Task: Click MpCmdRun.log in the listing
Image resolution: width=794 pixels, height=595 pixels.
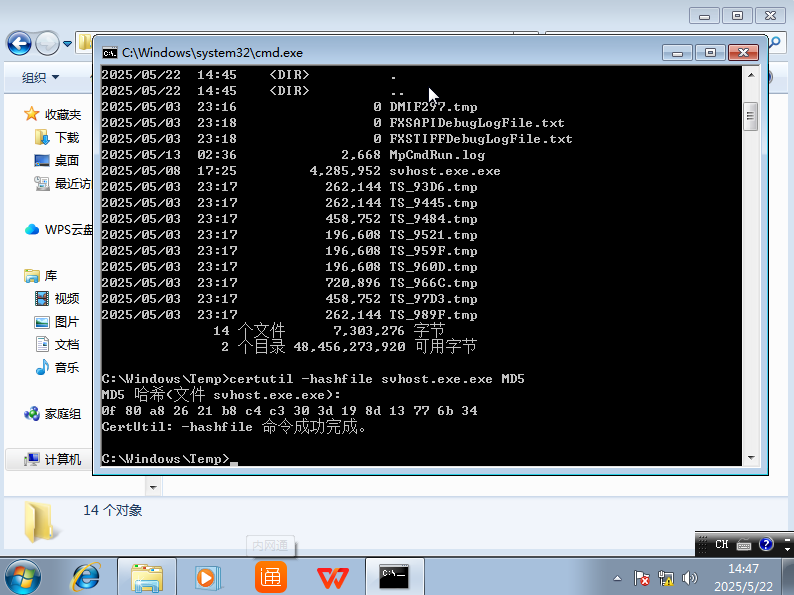Action: (x=437, y=155)
